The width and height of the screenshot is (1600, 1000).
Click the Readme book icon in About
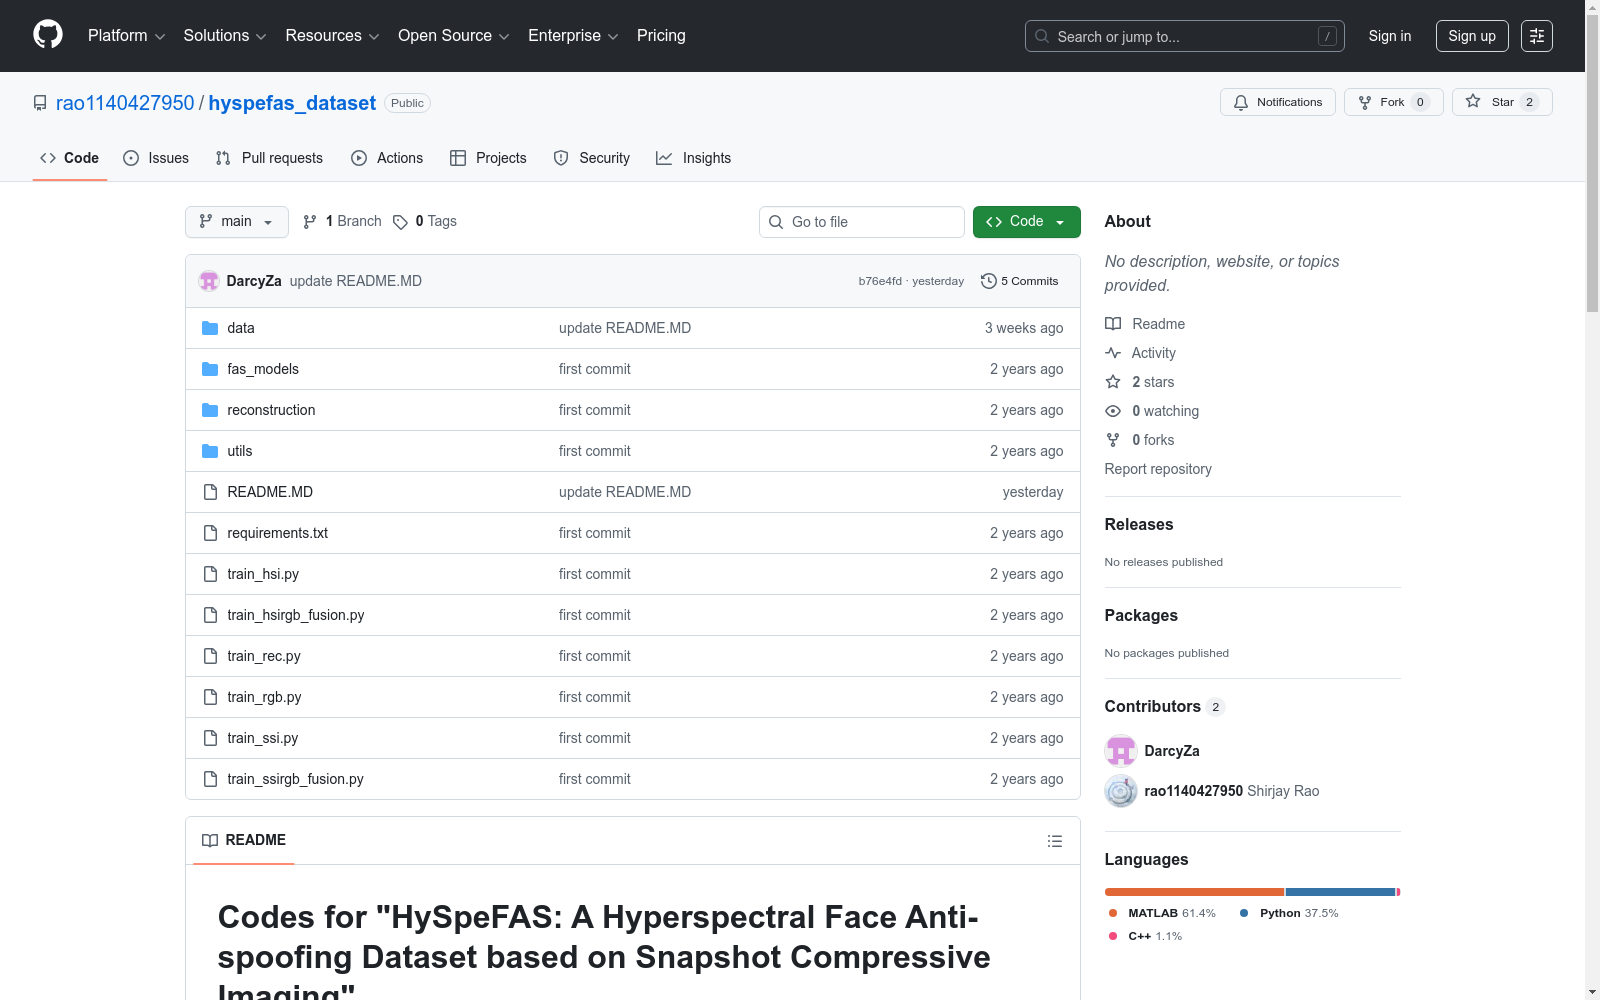(1113, 324)
